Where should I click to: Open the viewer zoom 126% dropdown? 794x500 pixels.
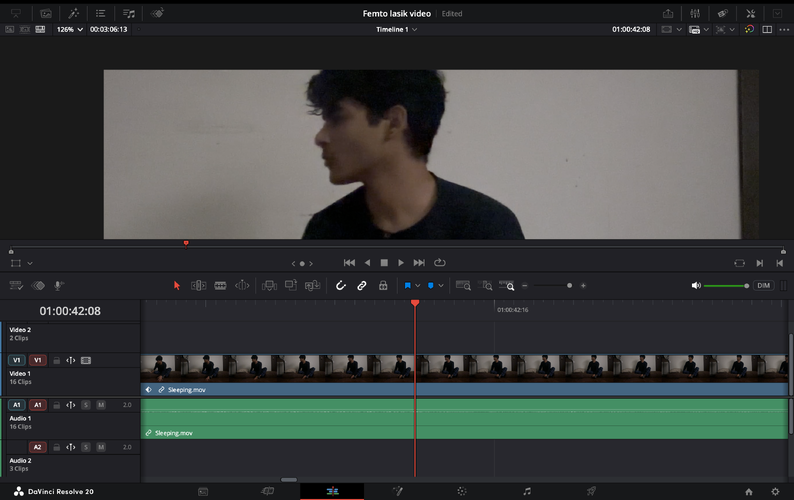point(70,29)
